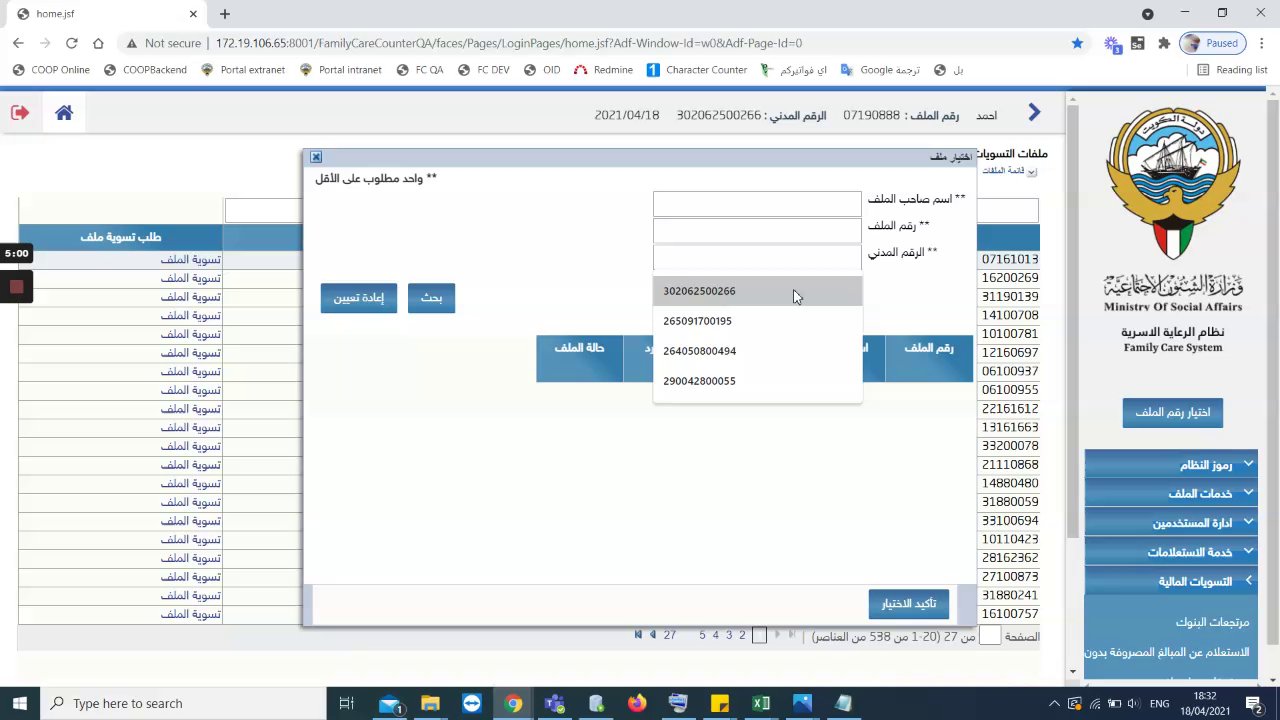Open File Explorer from taskbar
Screen dimensions: 1280x720
[430, 703]
